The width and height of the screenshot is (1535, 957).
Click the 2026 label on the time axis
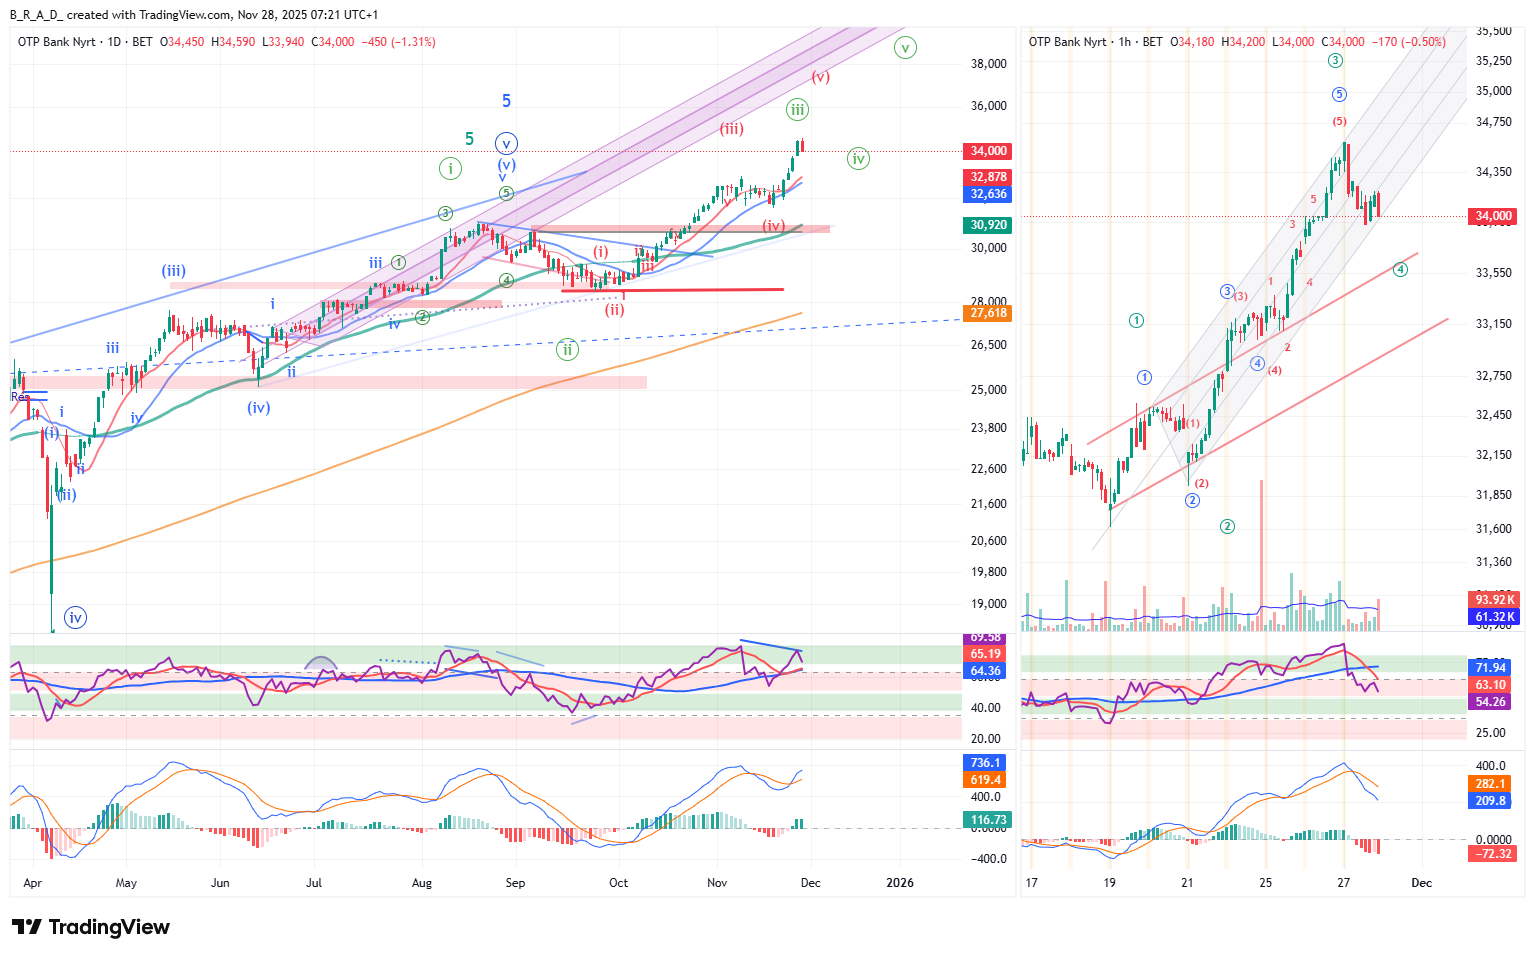pyautogui.click(x=900, y=883)
